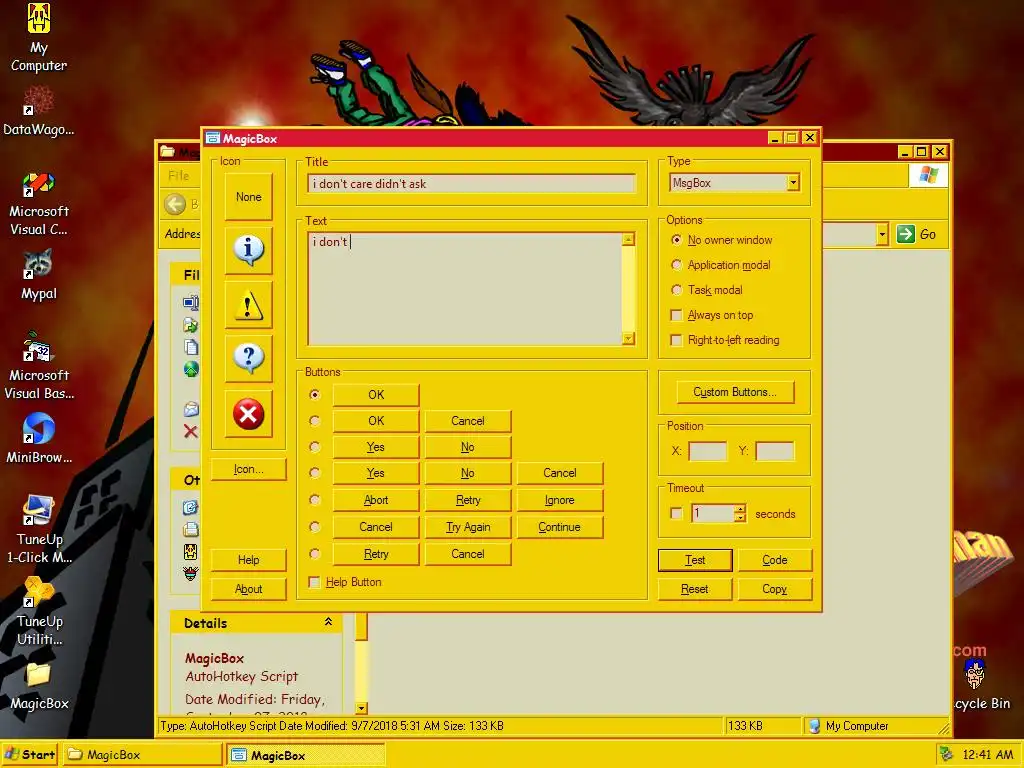Switch to MagicBox folder taskbar button
Image resolution: width=1024 pixels, height=768 pixels.
click(x=144, y=754)
